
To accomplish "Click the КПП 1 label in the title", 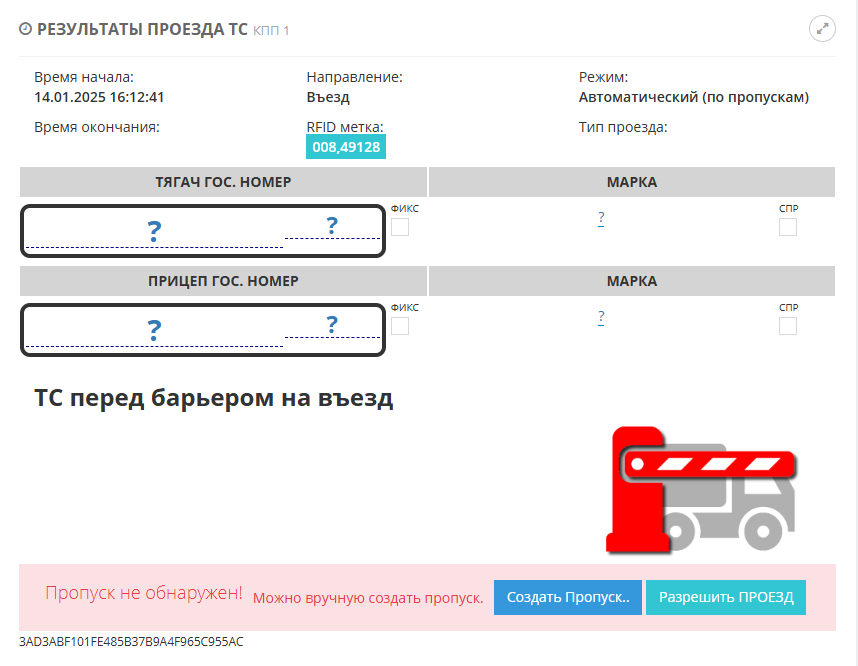I will point(271,31).
